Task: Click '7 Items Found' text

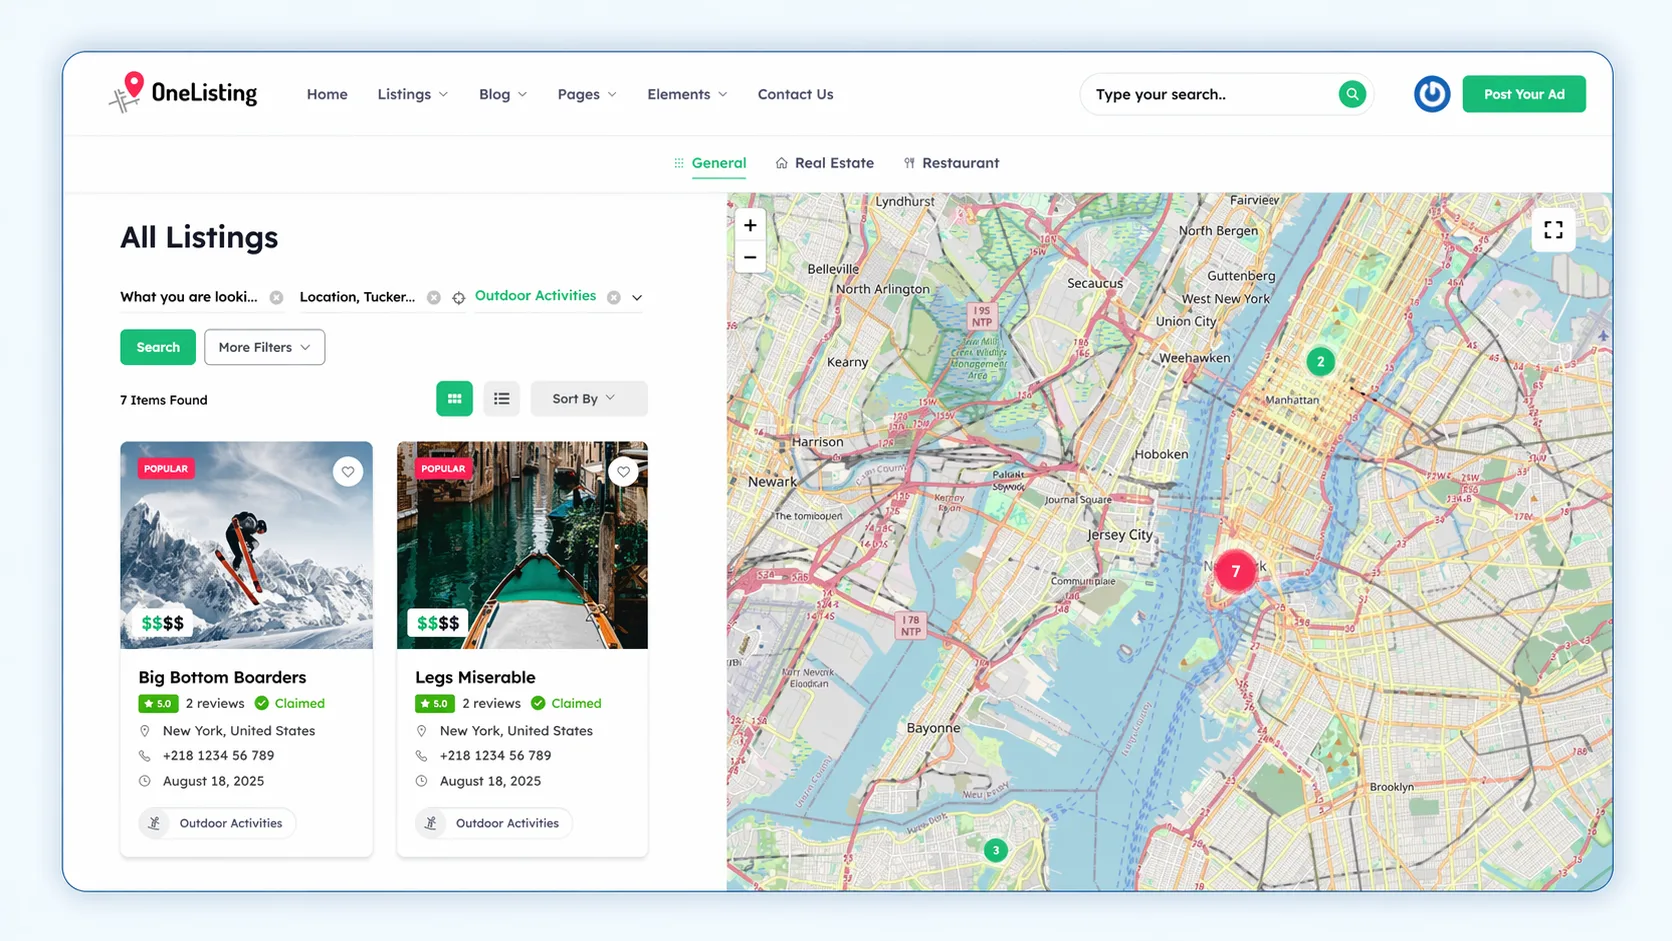Action: [x=164, y=400]
